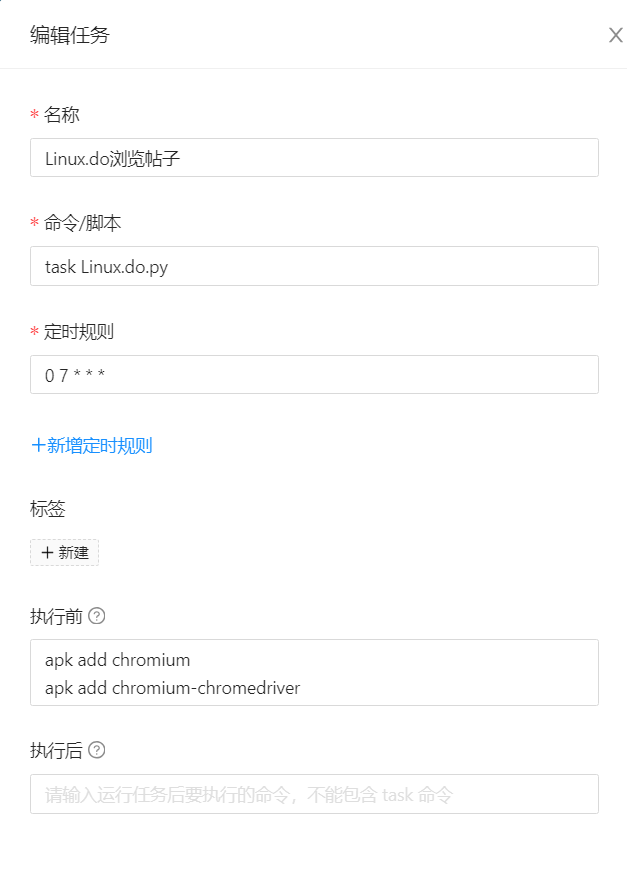The height and width of the screenshot is (870, 627).
Task: Close the 编辑任务 dialog with X
Action: (615, 35)
